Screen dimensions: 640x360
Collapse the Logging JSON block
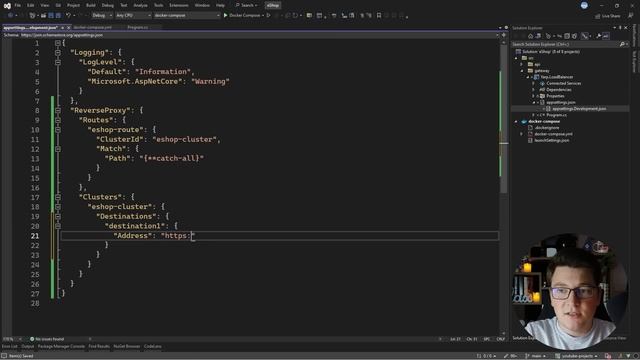58,53
